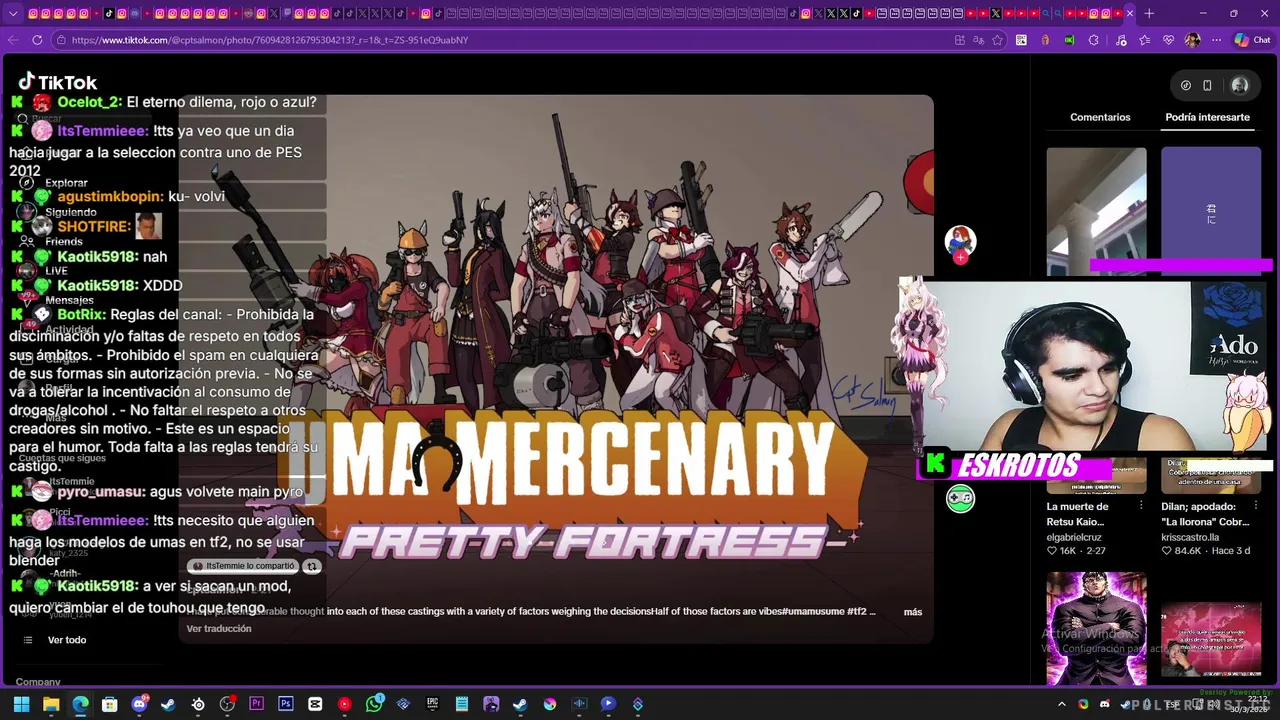Open Microsoft Store from taskbar
The image size is (1280, 720).
click(x=110, y=704)
